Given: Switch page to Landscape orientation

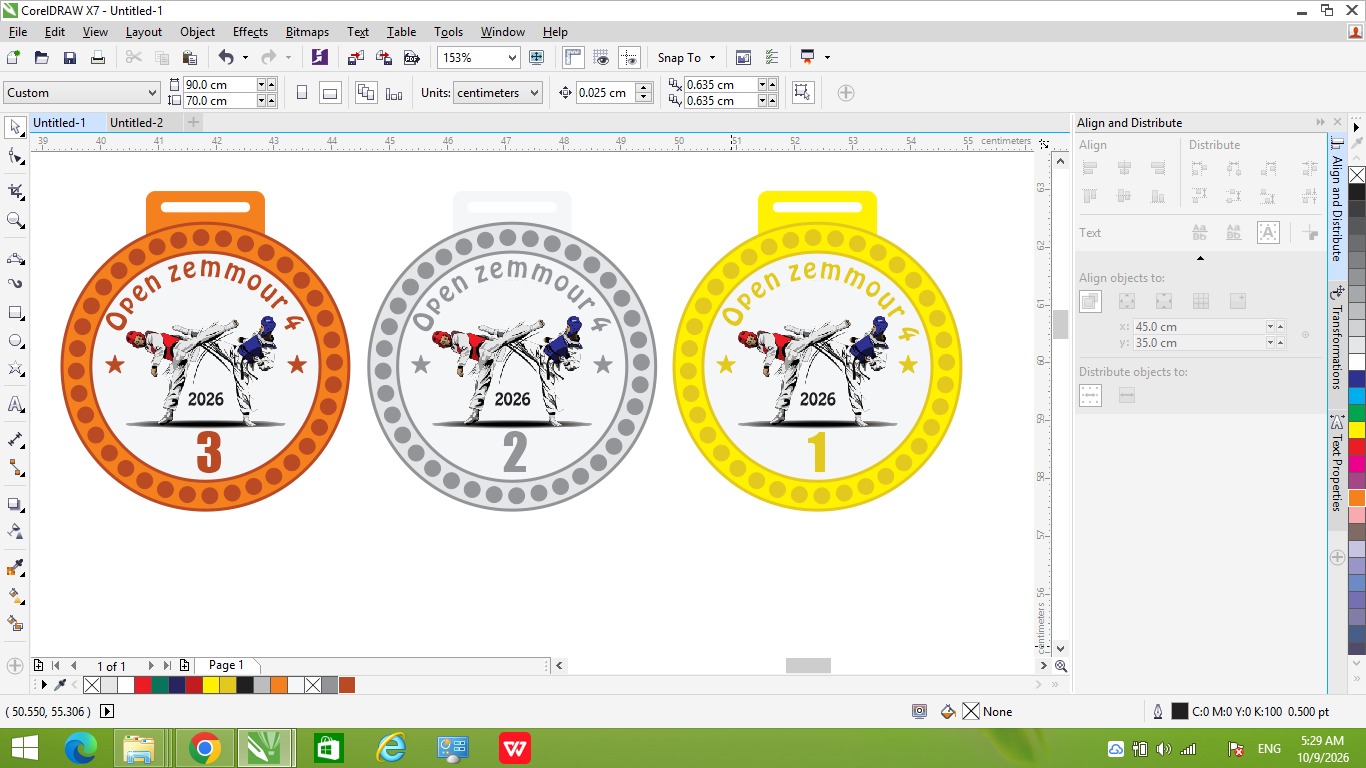Looking at the screenshot, I should coord(330,93).
